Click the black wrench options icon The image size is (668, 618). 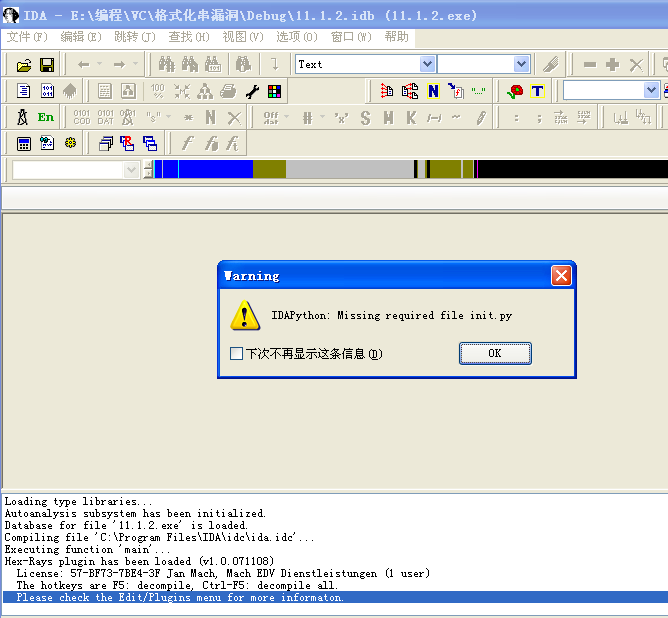click(252, 91)
